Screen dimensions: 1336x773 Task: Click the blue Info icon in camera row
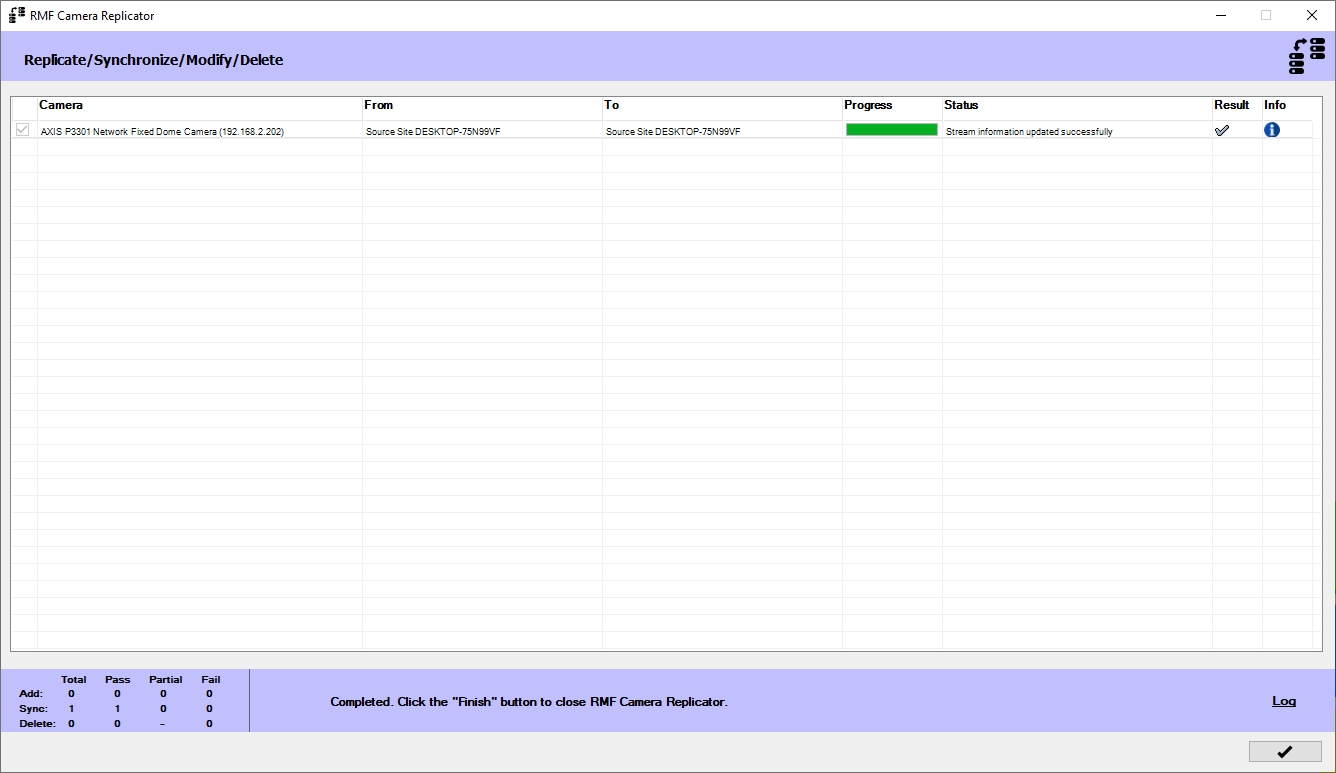pos(1271,130)
